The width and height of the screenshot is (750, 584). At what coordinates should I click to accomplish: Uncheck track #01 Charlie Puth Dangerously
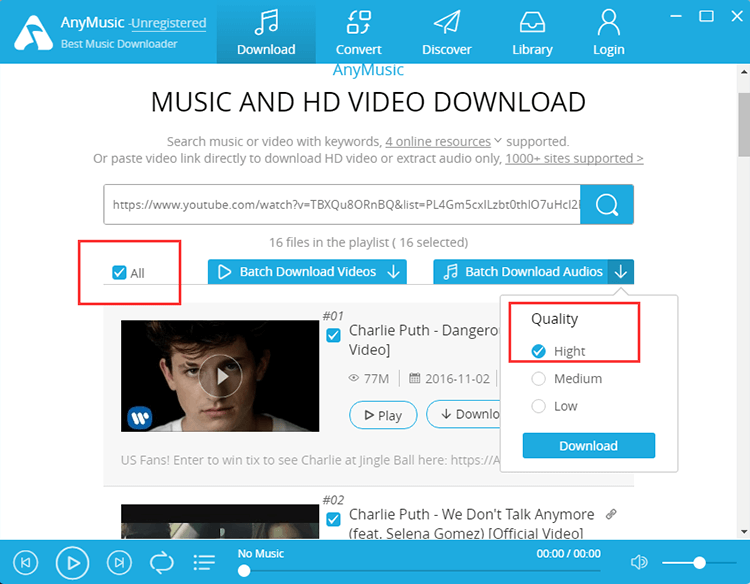tap(333, 335)
